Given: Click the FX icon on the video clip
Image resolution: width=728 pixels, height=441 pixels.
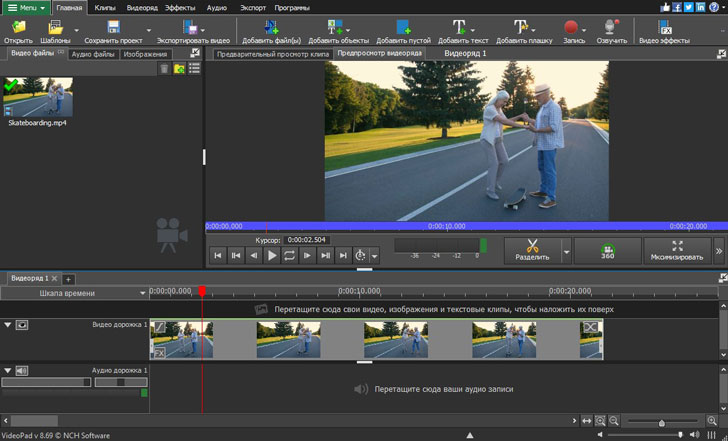Looking at the screenshot, I should pyautogui.click(x=158, y=353).
